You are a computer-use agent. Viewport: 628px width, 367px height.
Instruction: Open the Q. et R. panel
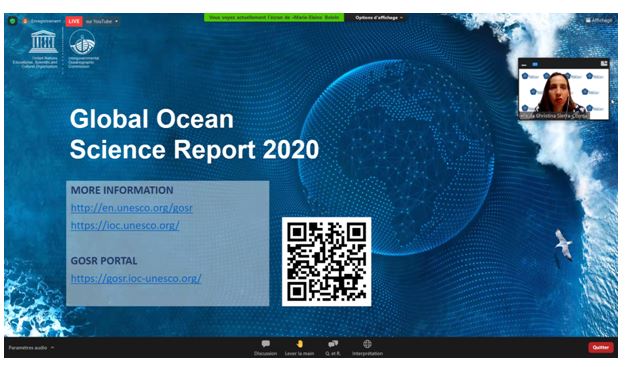coord(333,347)
